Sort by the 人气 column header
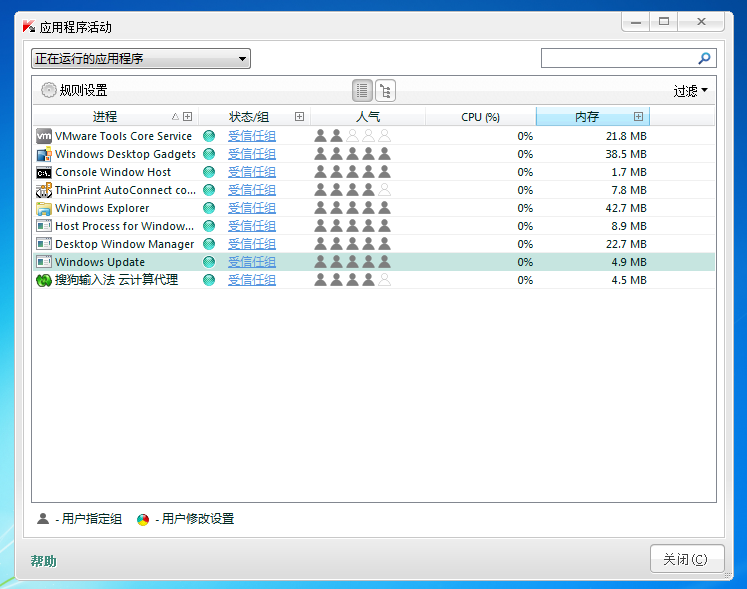Screen dimensions: 747x589 pyautogui.click(x=368, y=117)
